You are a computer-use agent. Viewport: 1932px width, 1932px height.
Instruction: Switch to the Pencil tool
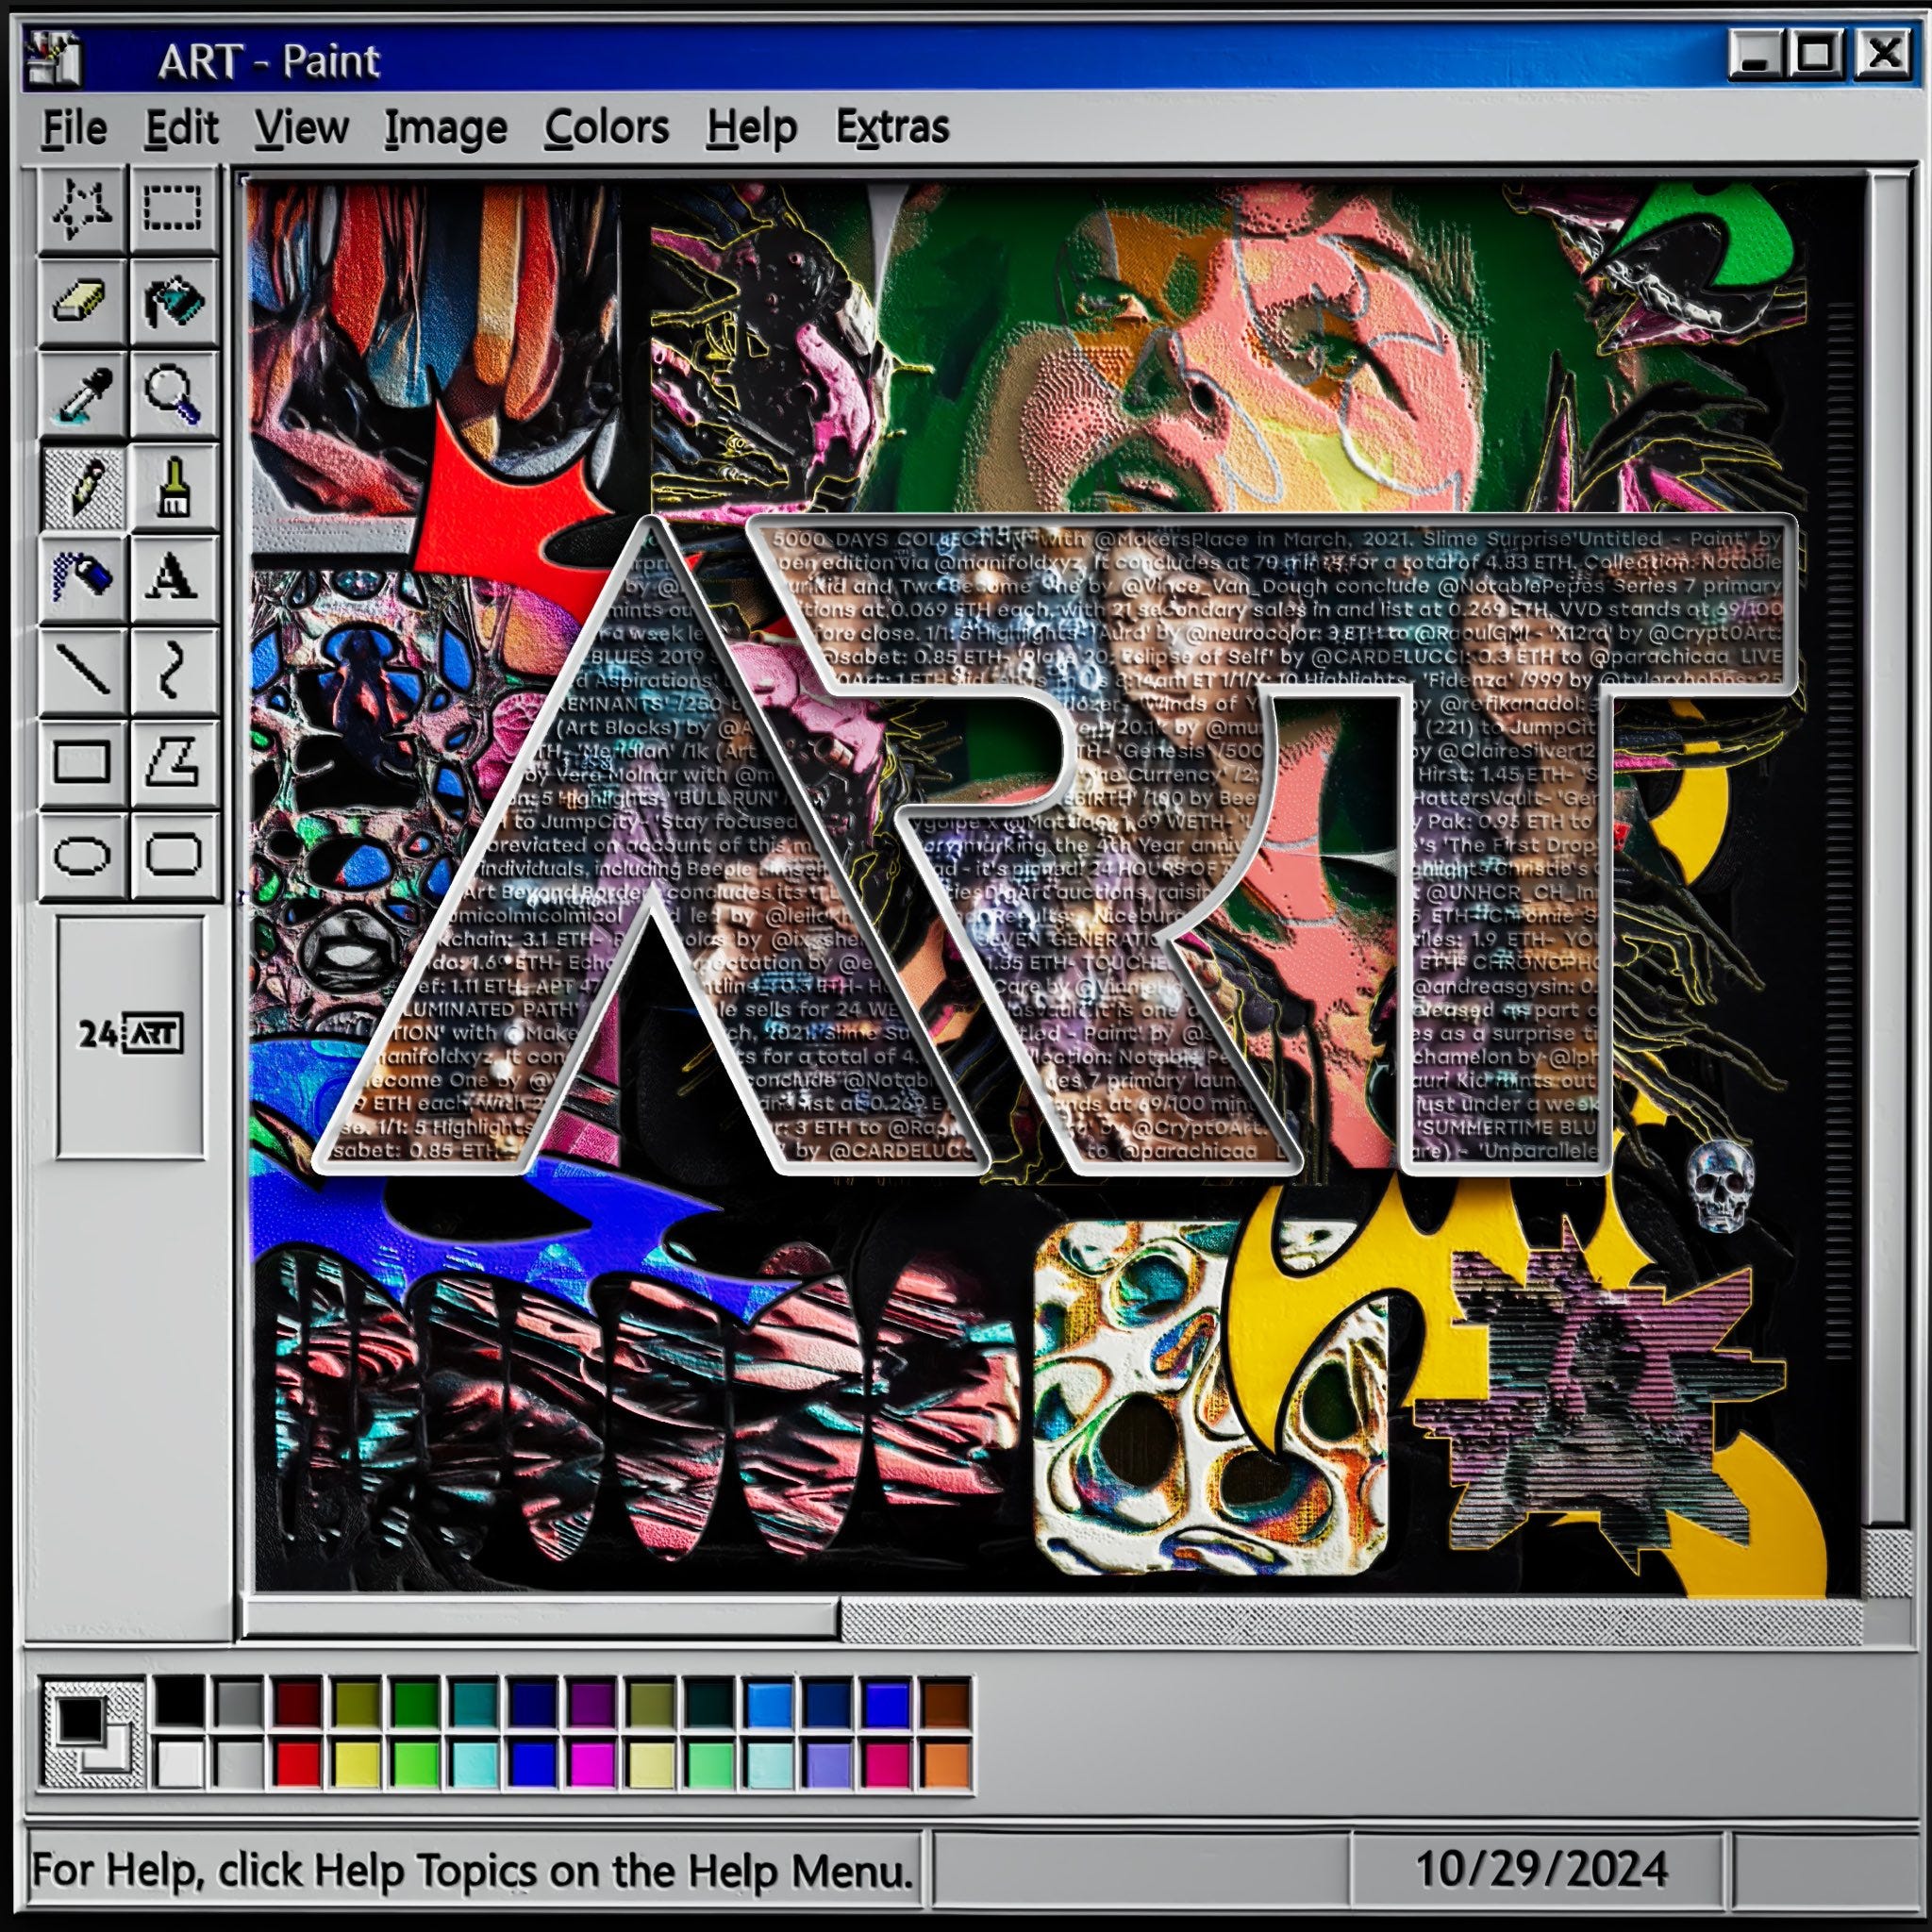(x=82, y=487)
